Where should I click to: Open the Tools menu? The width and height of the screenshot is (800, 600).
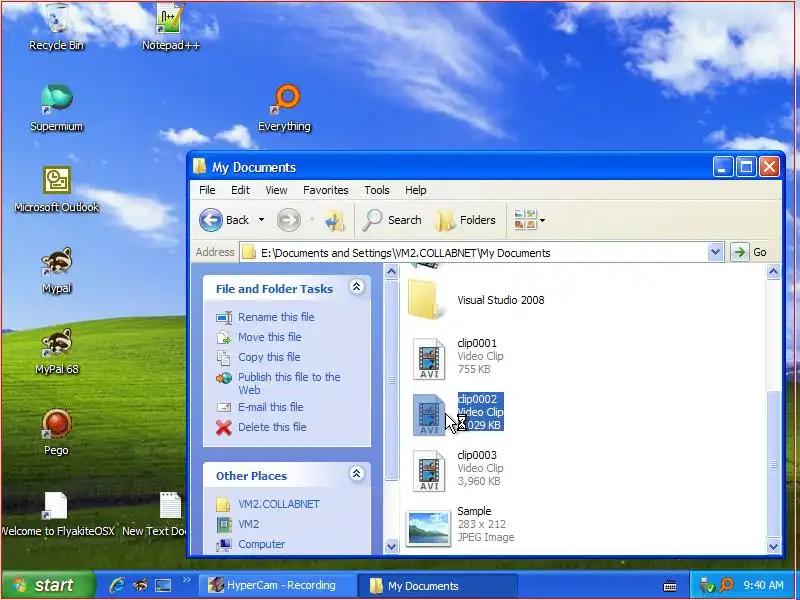[377, 190]
